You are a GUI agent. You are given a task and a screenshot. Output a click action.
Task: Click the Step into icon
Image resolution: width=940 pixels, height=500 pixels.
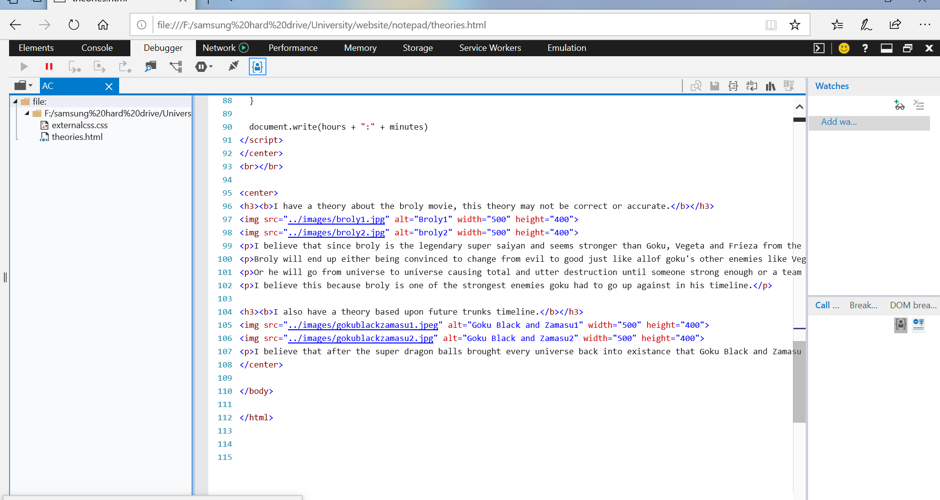[x=74, y=67]
